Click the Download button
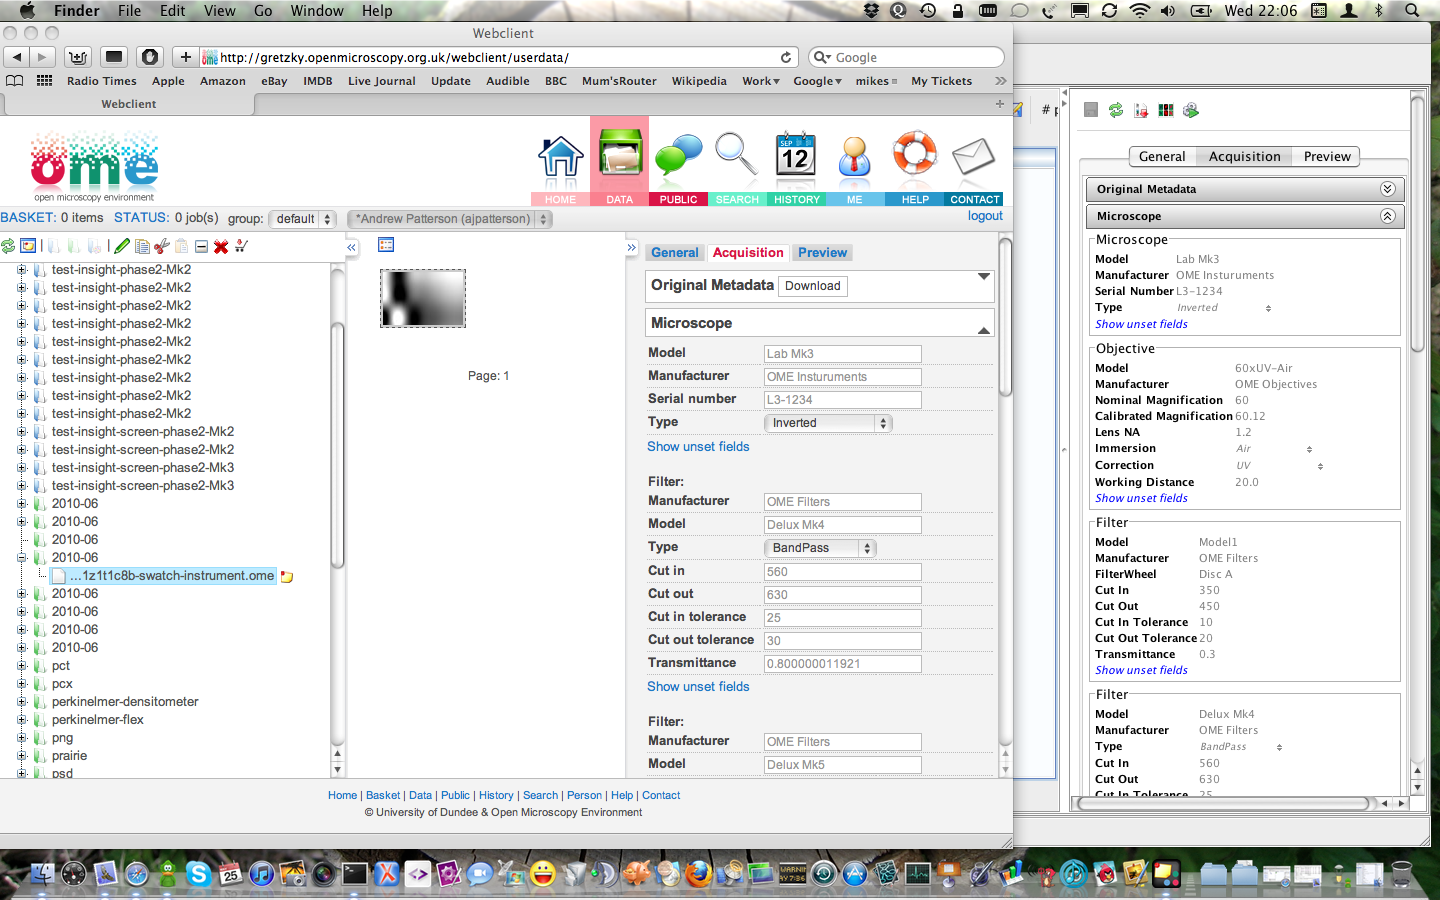Viewport: 1440px width, 900px height. (812, 286)
